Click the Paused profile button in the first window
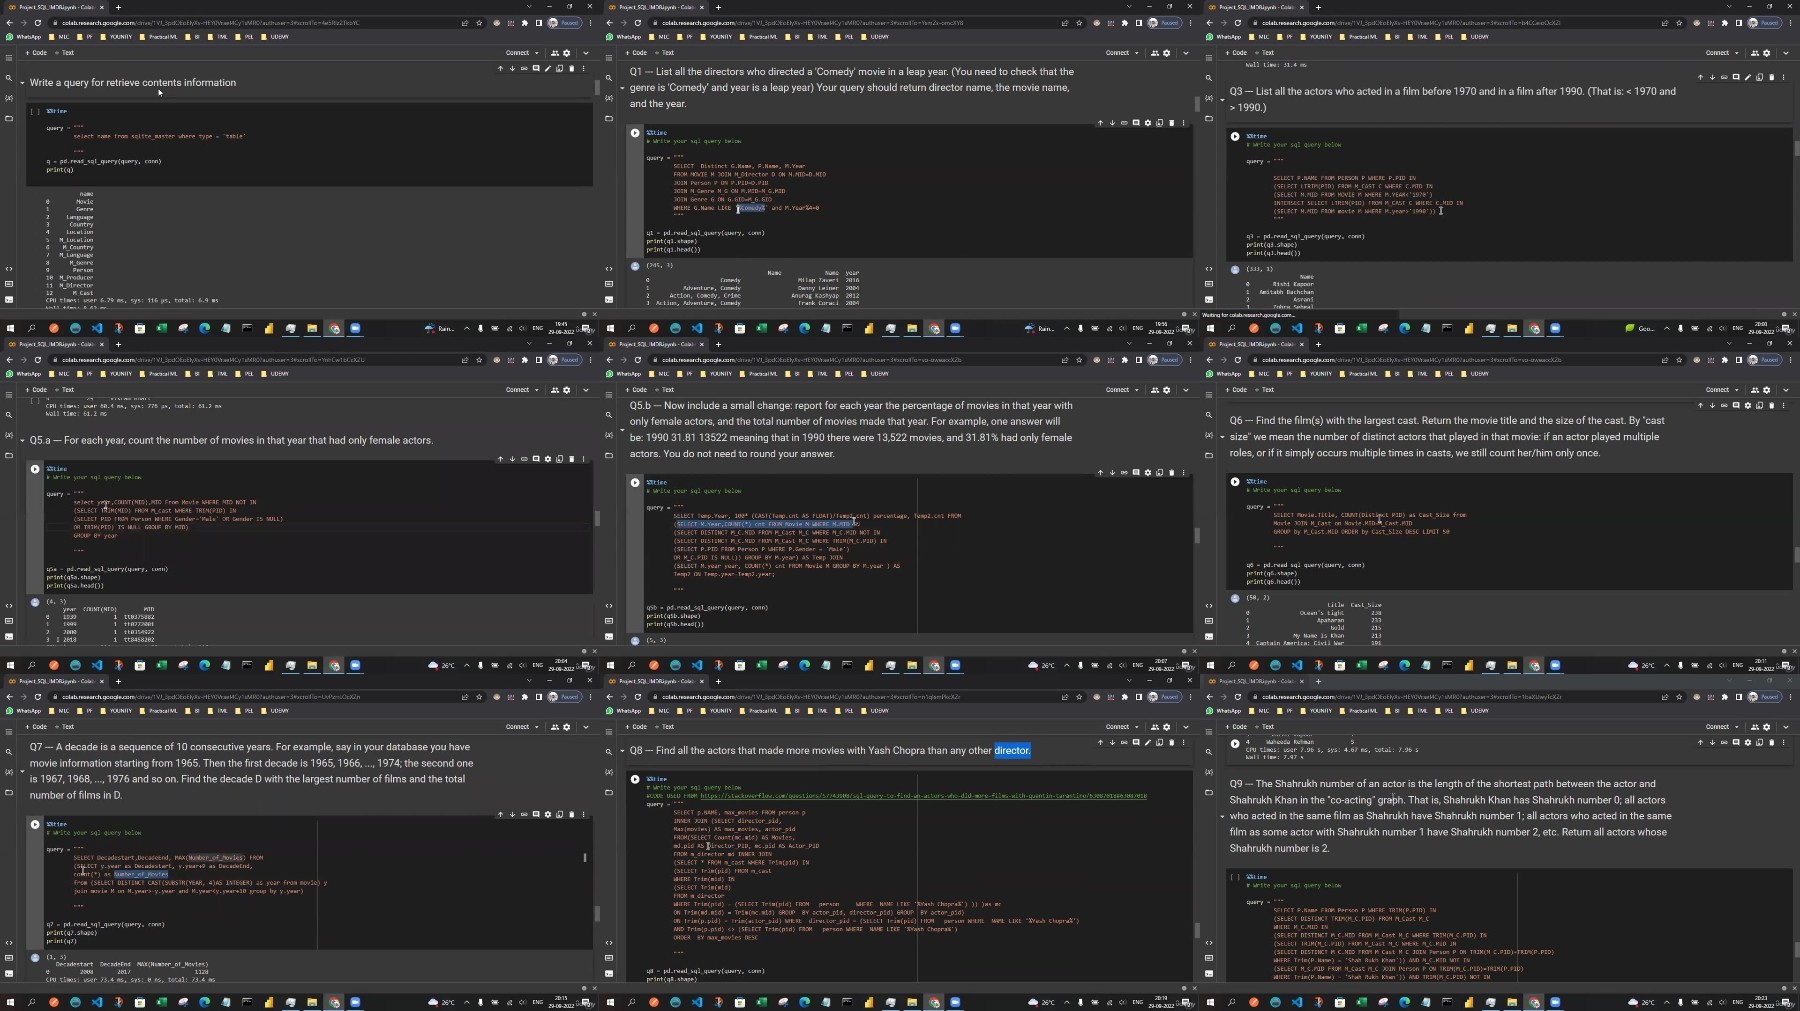The image size is (1800, 1011). (565, 22)
